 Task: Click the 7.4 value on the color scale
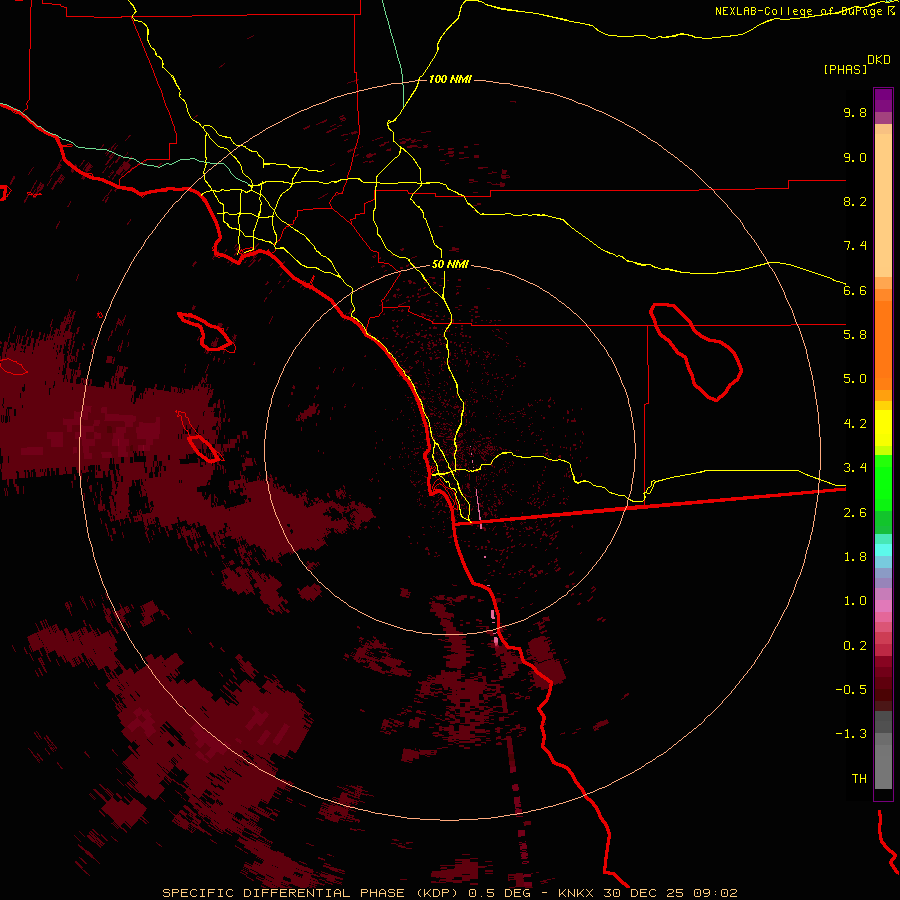click(855, 246)
